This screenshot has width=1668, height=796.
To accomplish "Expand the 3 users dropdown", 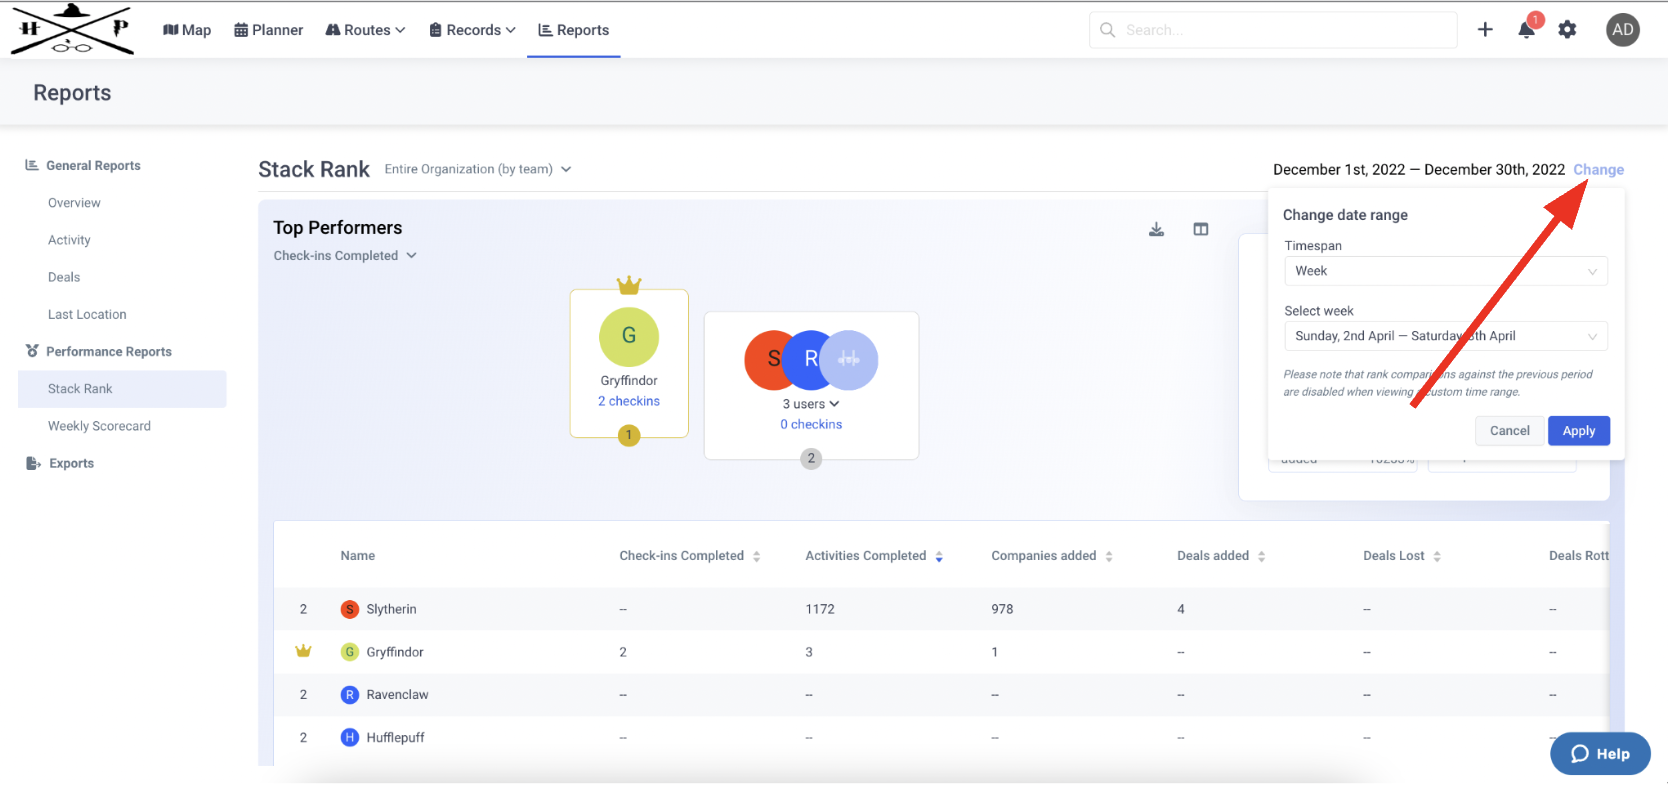I will pyautogui.click(x=811, y=404).
